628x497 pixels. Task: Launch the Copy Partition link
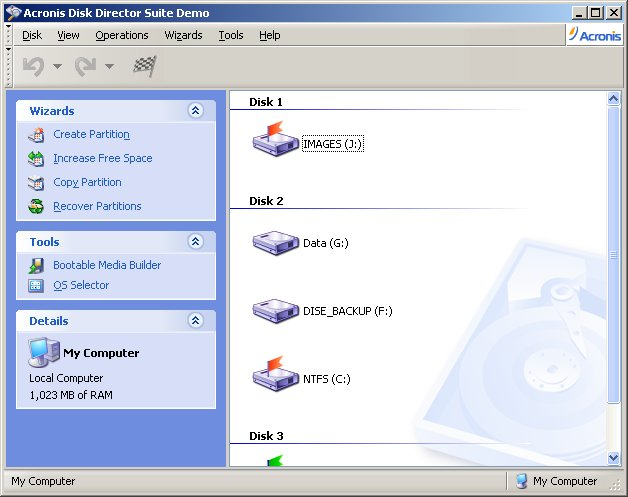click(x=87, y=183)
